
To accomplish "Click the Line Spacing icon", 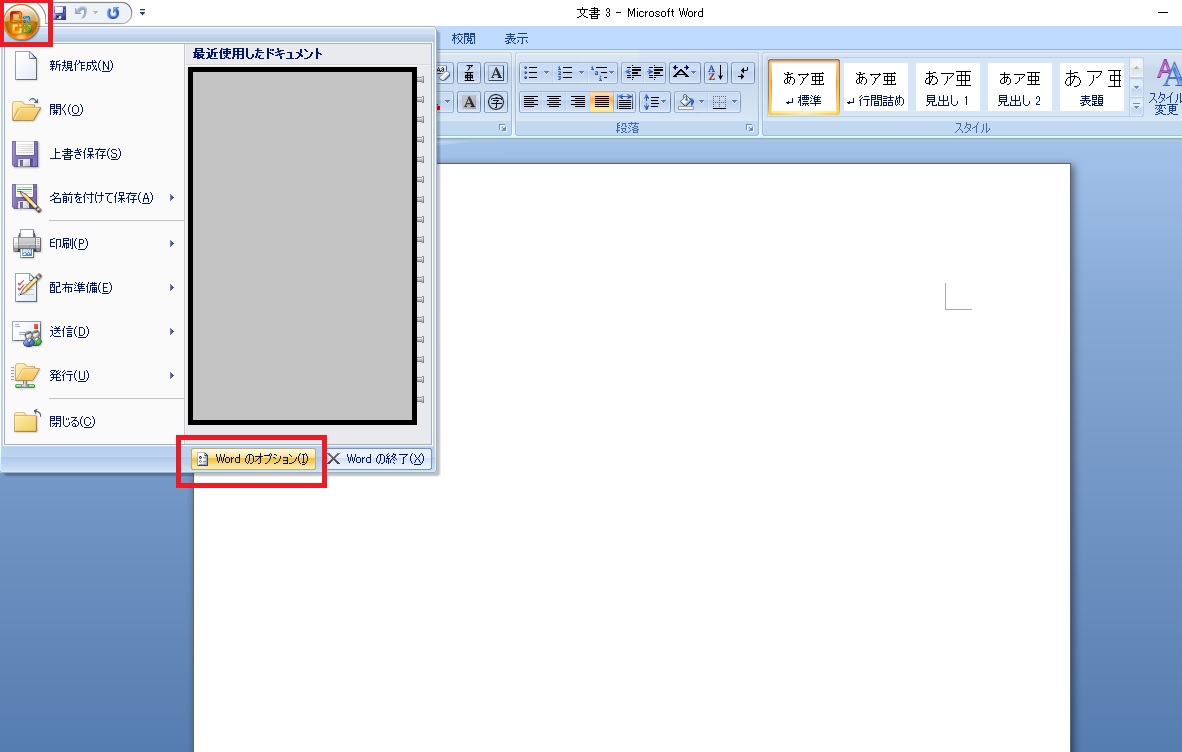I will click(x=651, y=102).
